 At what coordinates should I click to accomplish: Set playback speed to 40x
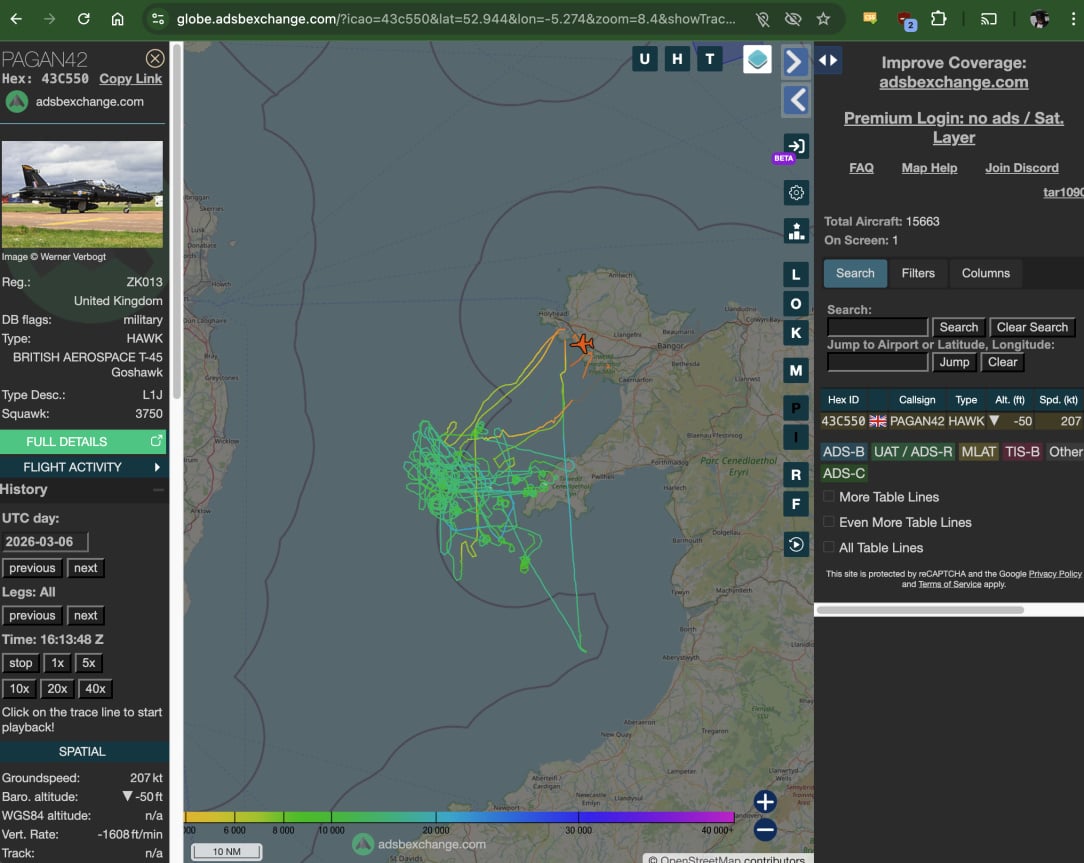pos(95,689)
